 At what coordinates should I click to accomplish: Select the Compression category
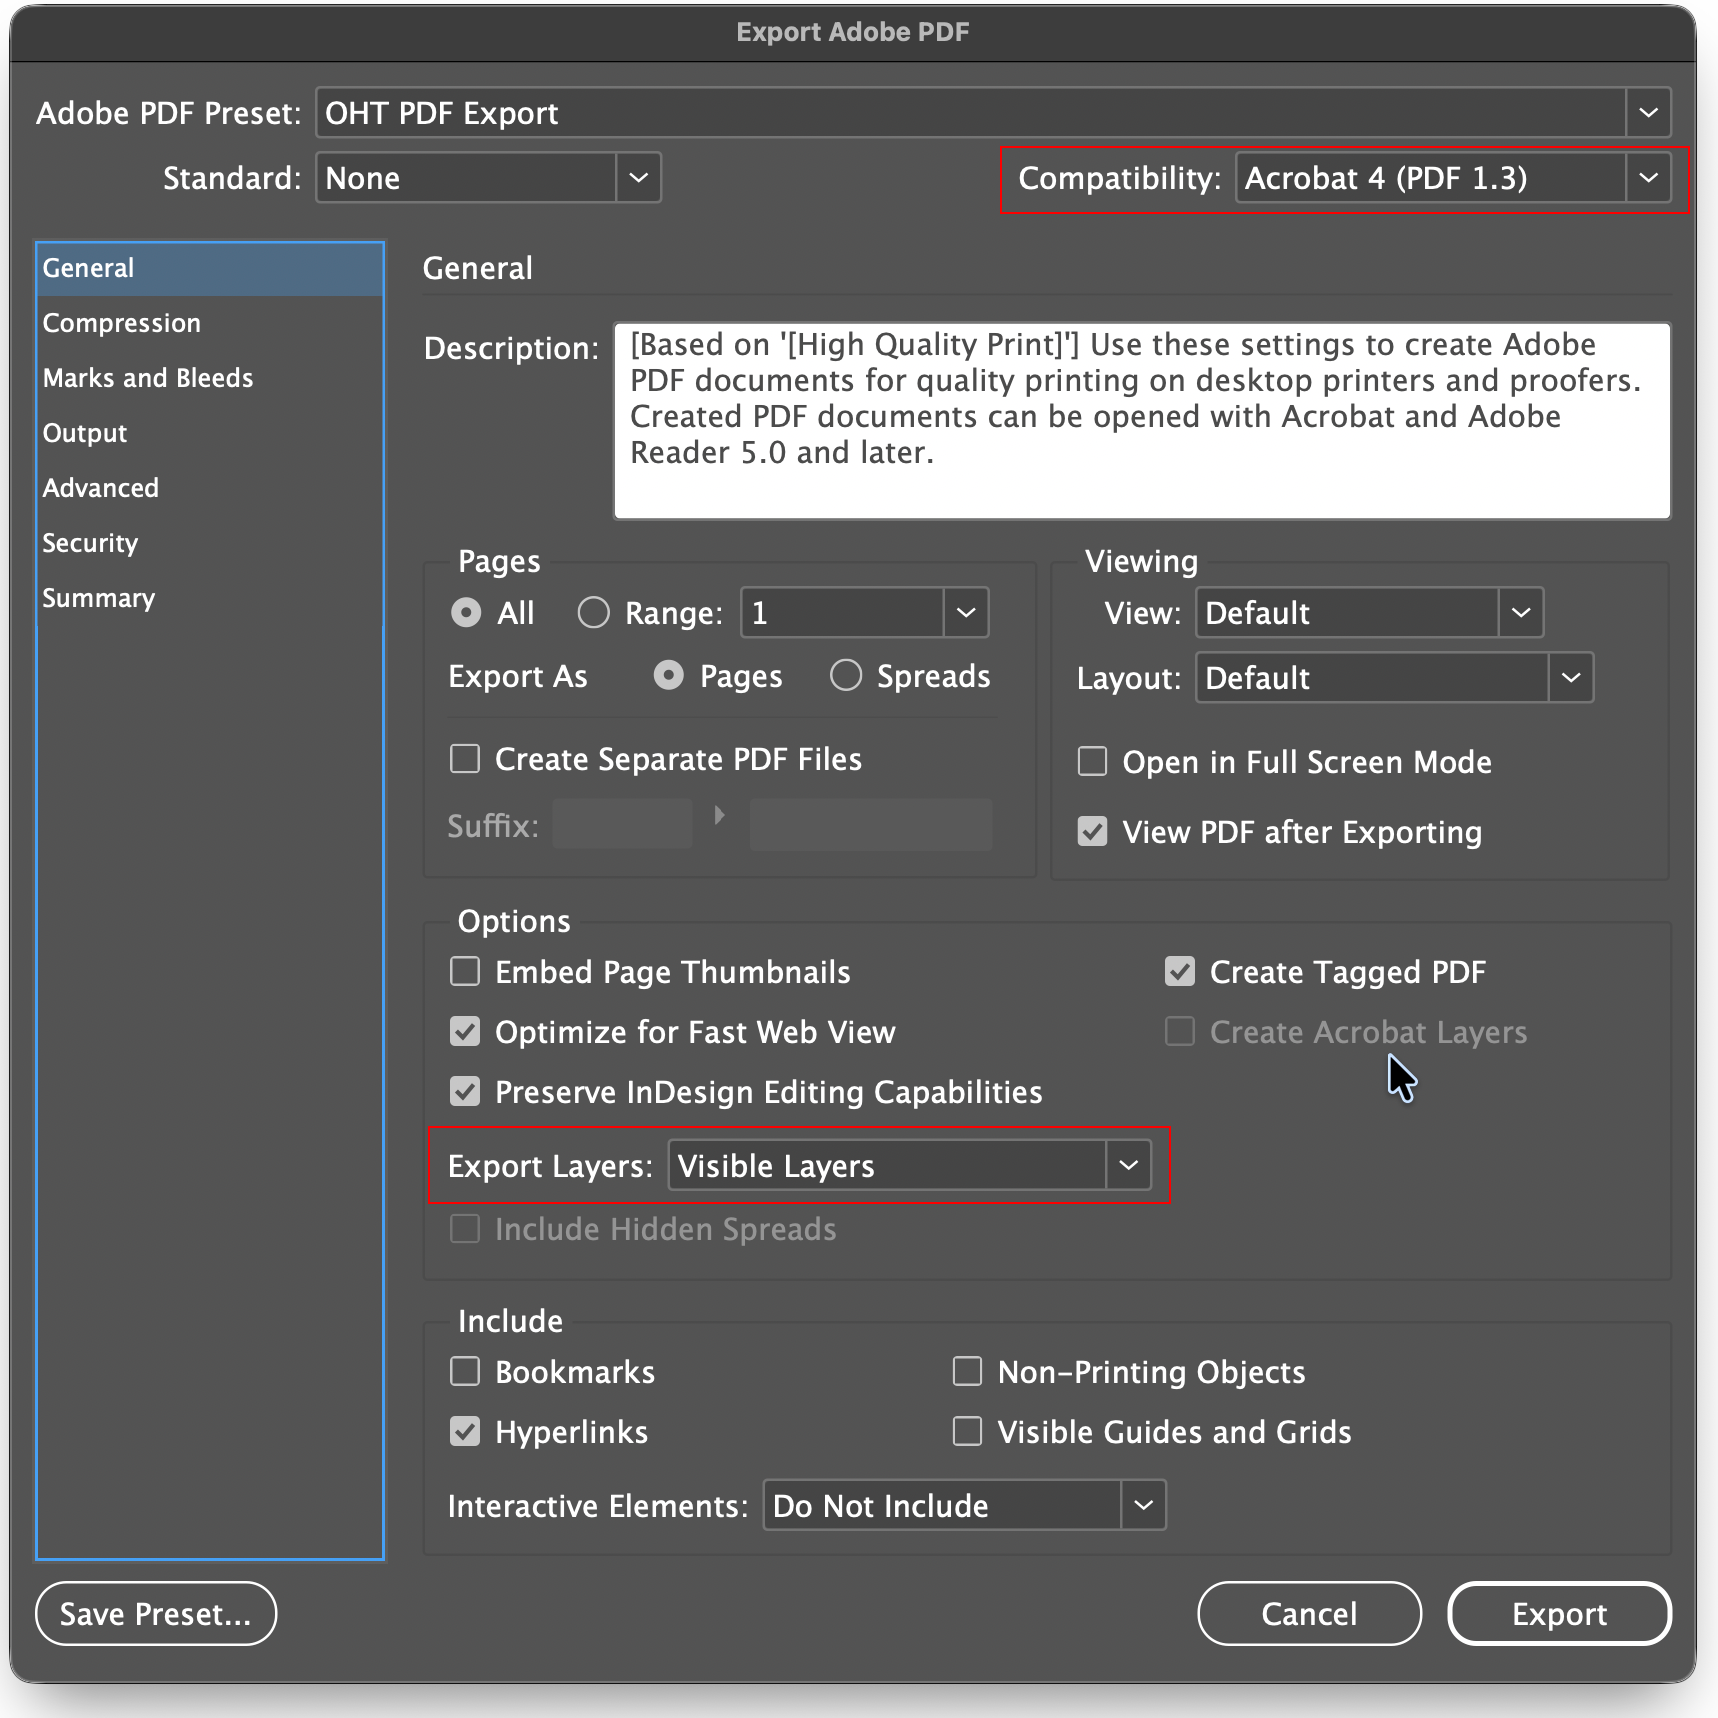(121, 323)
